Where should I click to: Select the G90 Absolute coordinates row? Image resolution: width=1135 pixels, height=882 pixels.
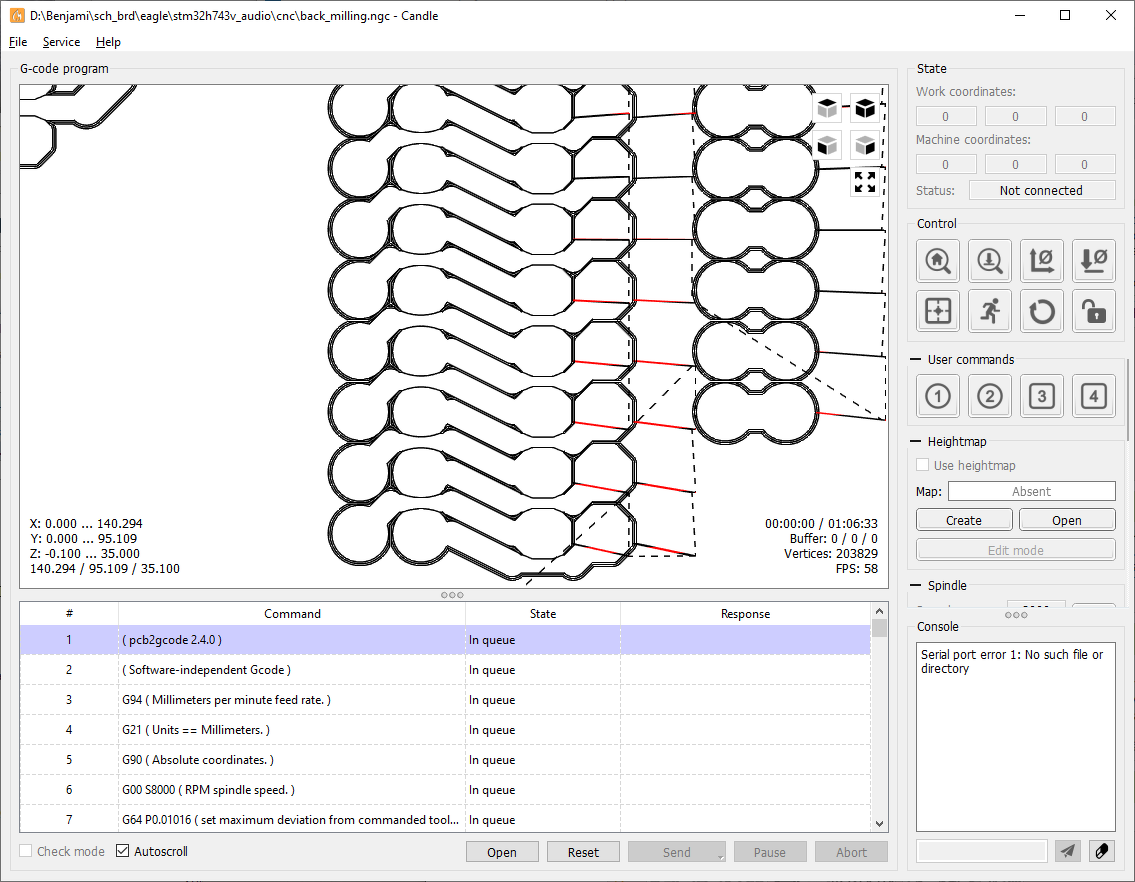click(444, 760)
